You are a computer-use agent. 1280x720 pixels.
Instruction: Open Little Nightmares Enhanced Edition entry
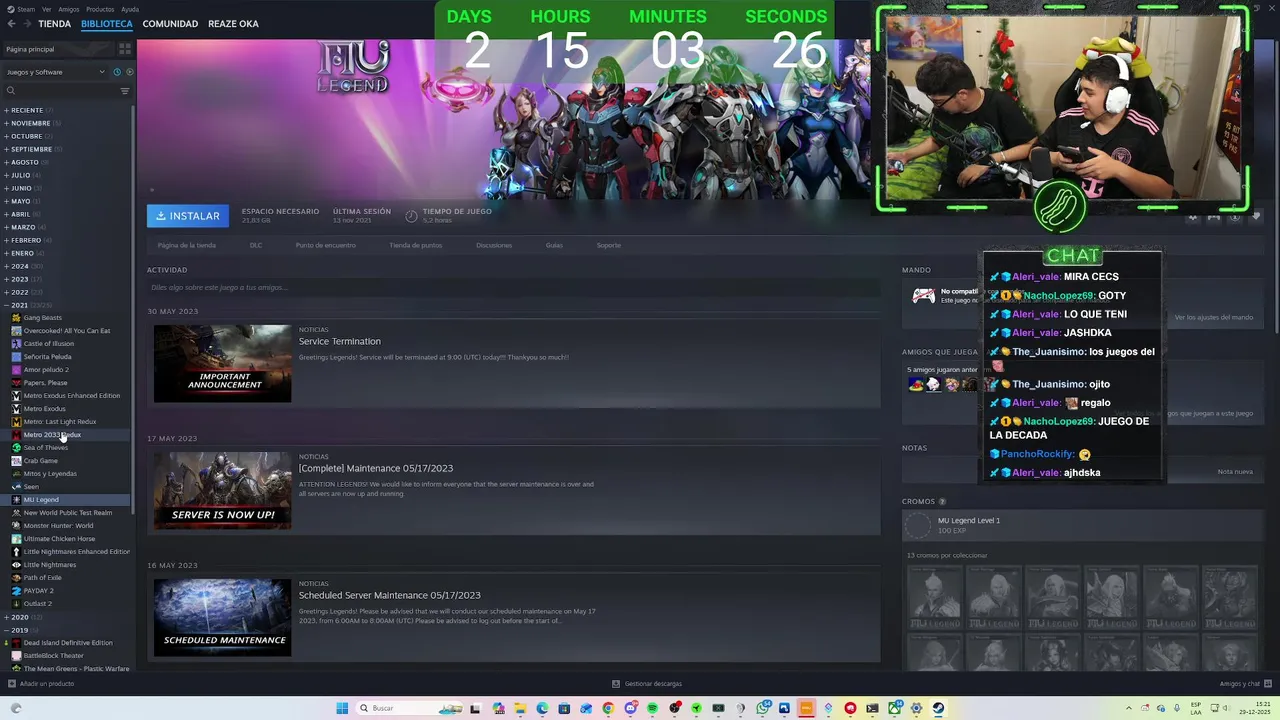pos(77,552)
